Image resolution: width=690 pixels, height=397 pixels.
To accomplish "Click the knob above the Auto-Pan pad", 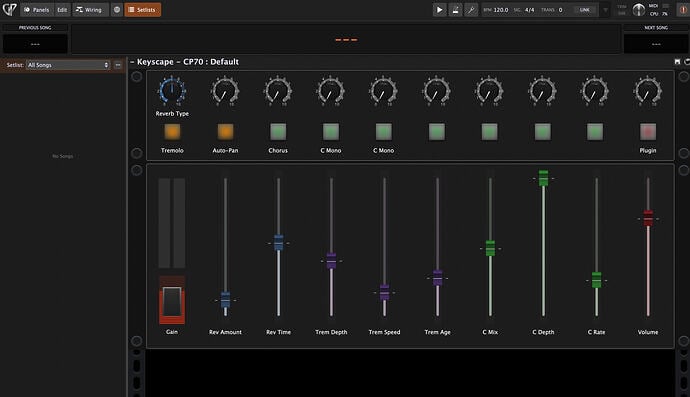I will [225, 91].
